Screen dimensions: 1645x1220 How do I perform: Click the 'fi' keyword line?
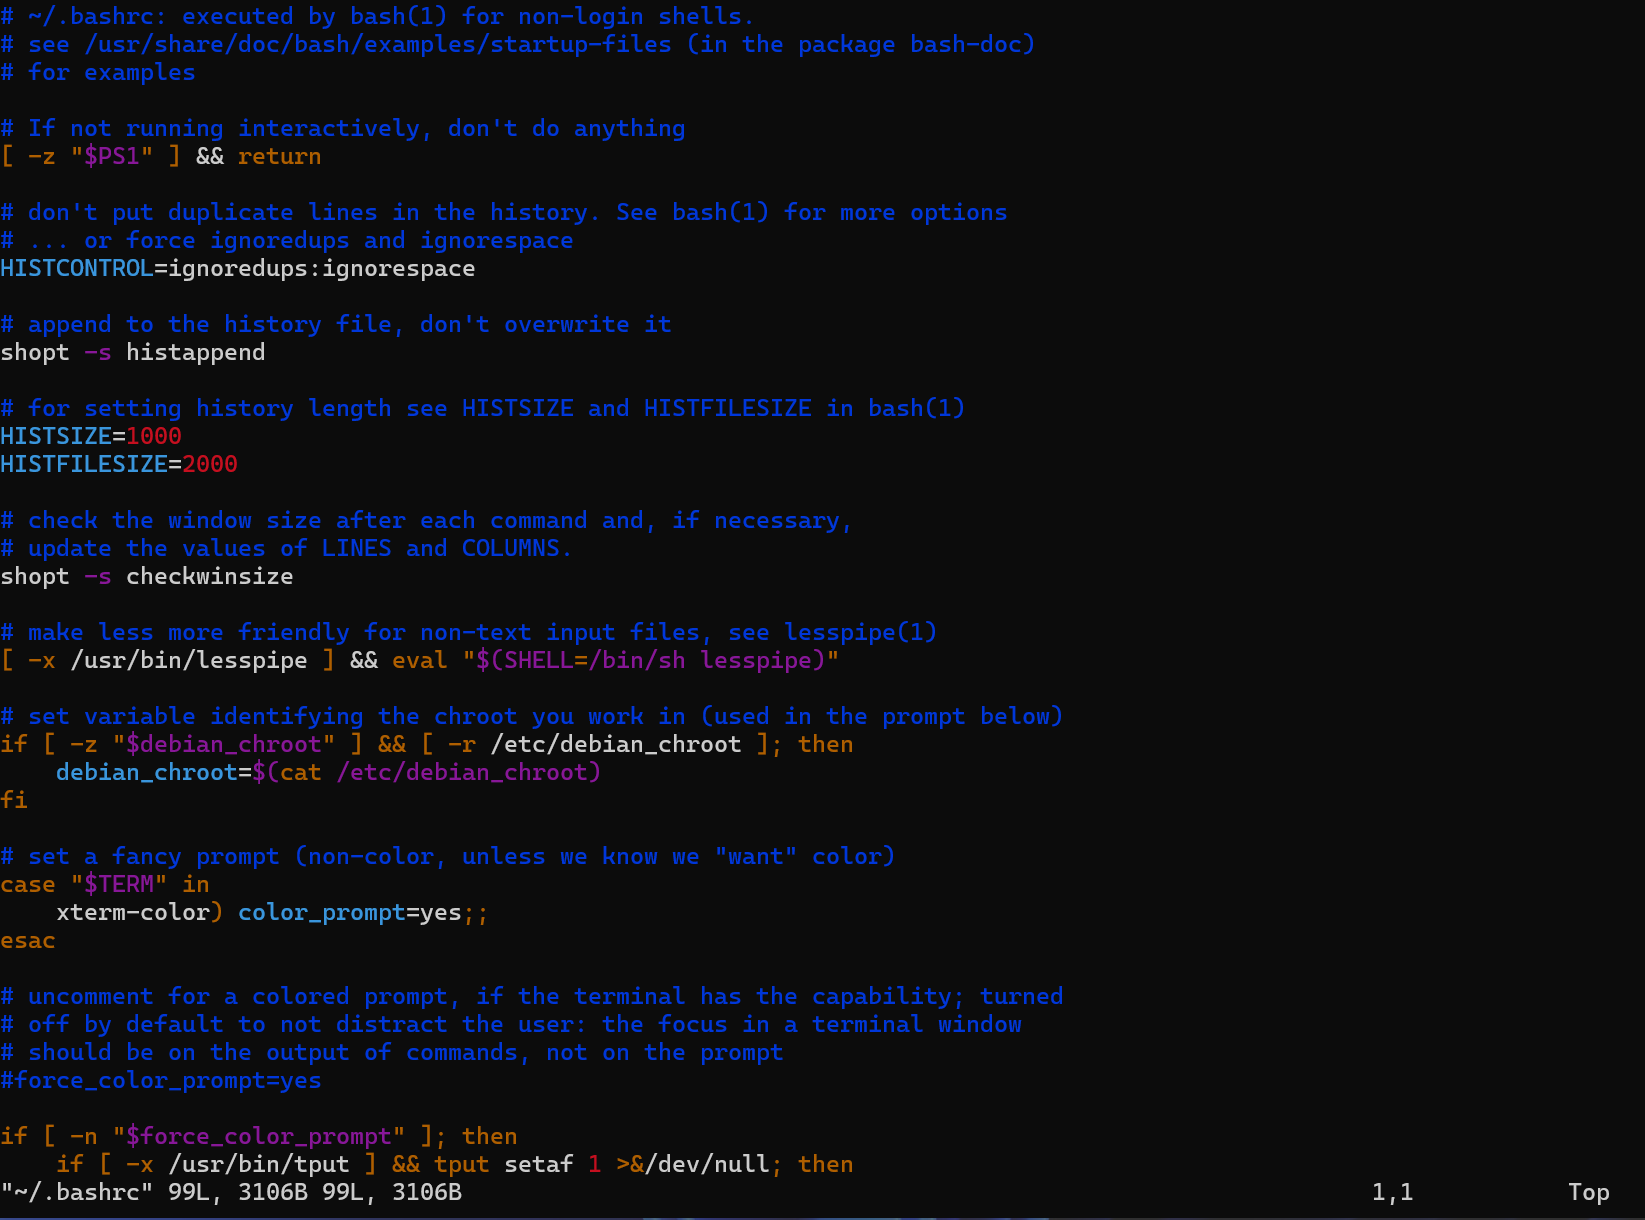click(14, 800)
